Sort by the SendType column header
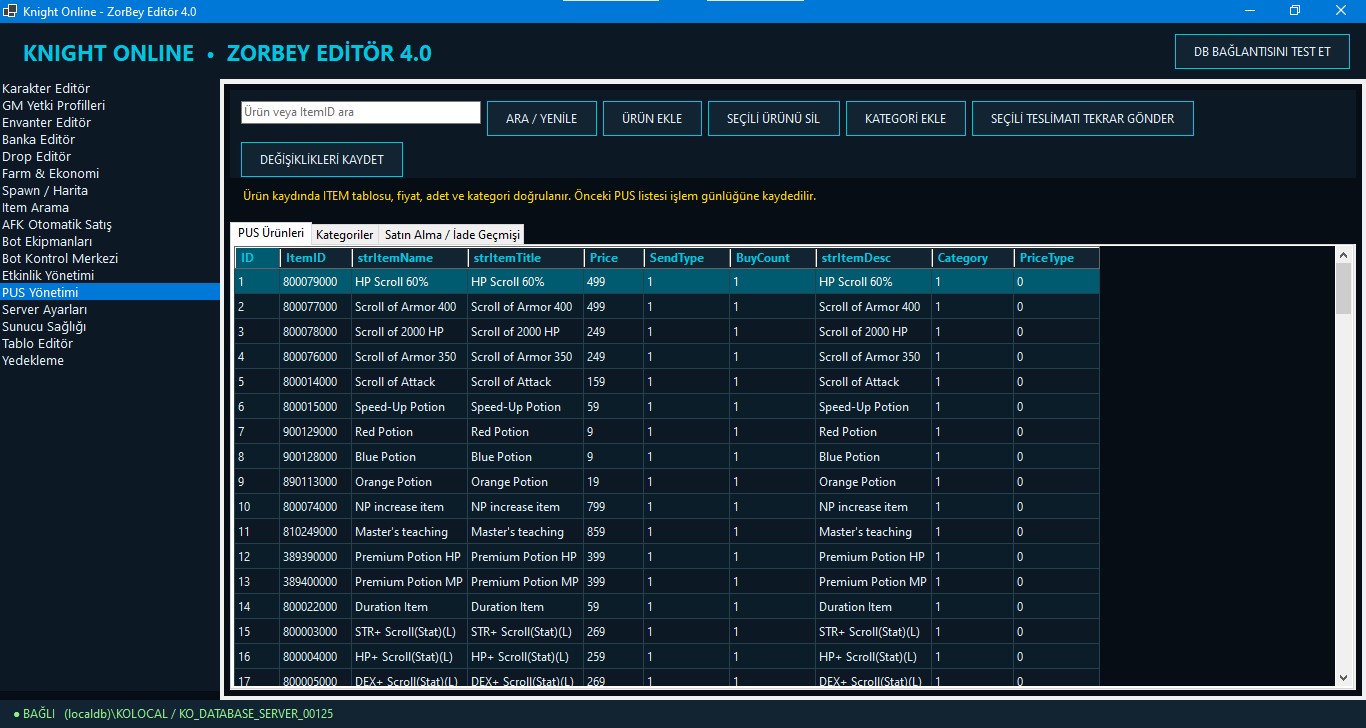Viewport: 1366px width, 728px height. point(687,258)
